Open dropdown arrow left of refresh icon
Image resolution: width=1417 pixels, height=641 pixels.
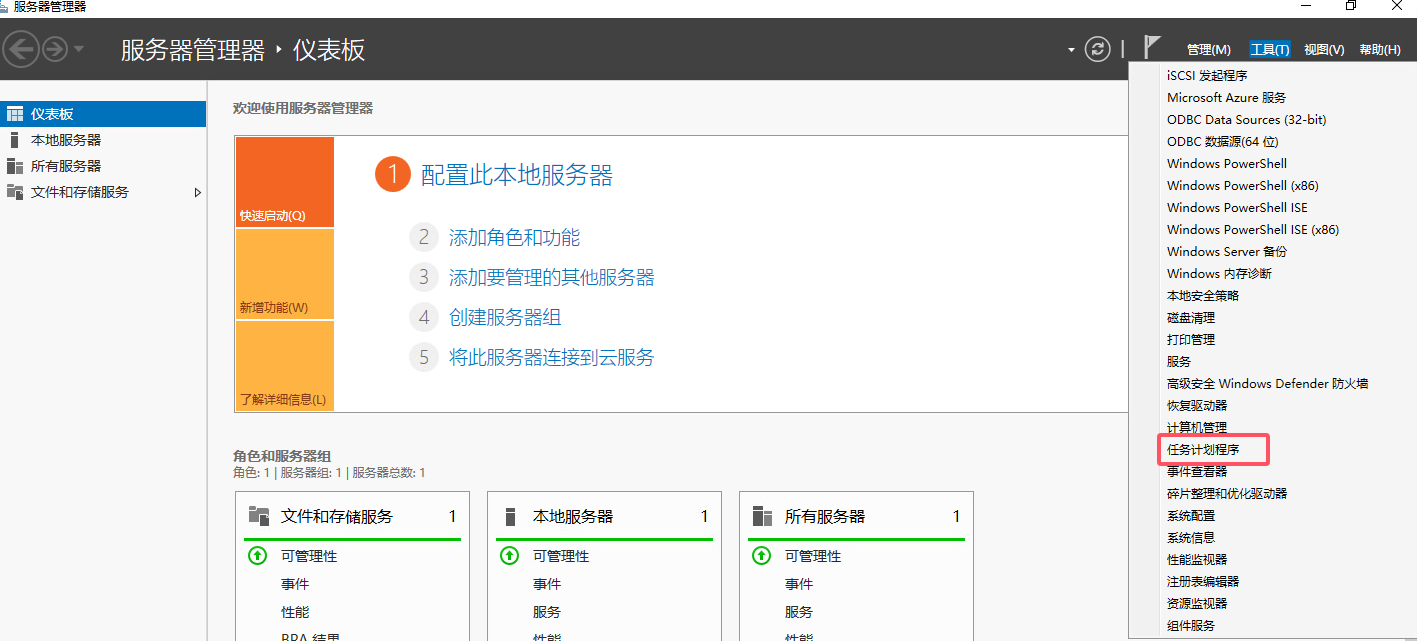click(1072, 50)
